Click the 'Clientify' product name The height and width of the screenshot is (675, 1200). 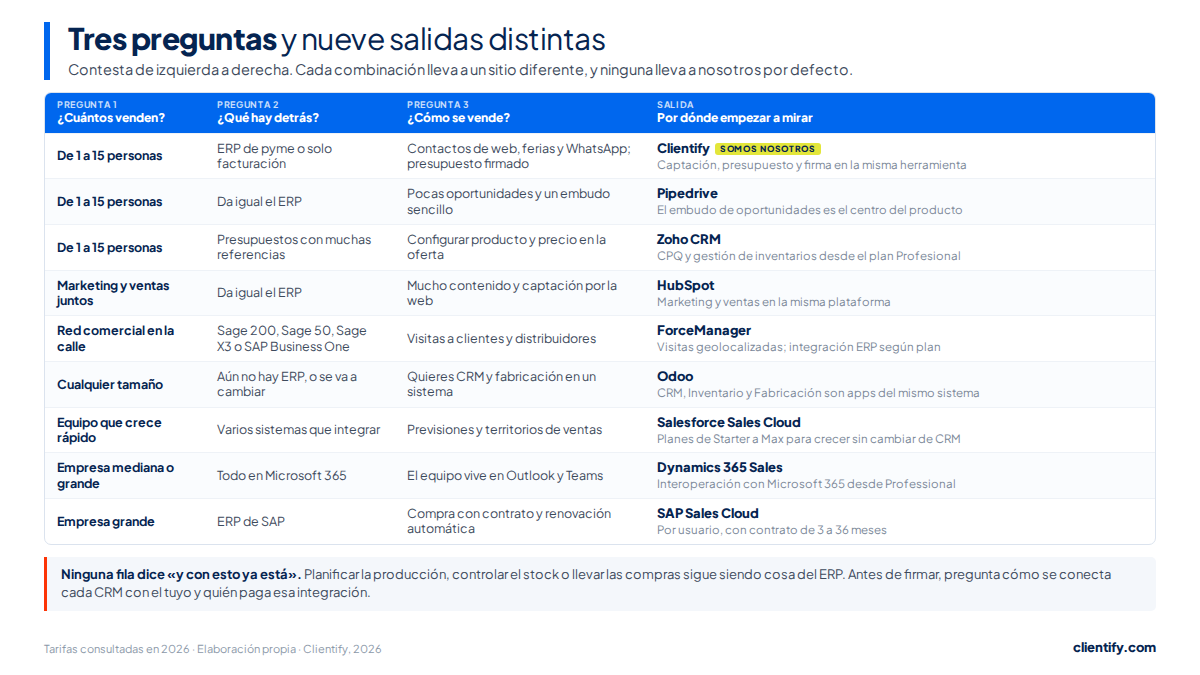tap(683, 148)
